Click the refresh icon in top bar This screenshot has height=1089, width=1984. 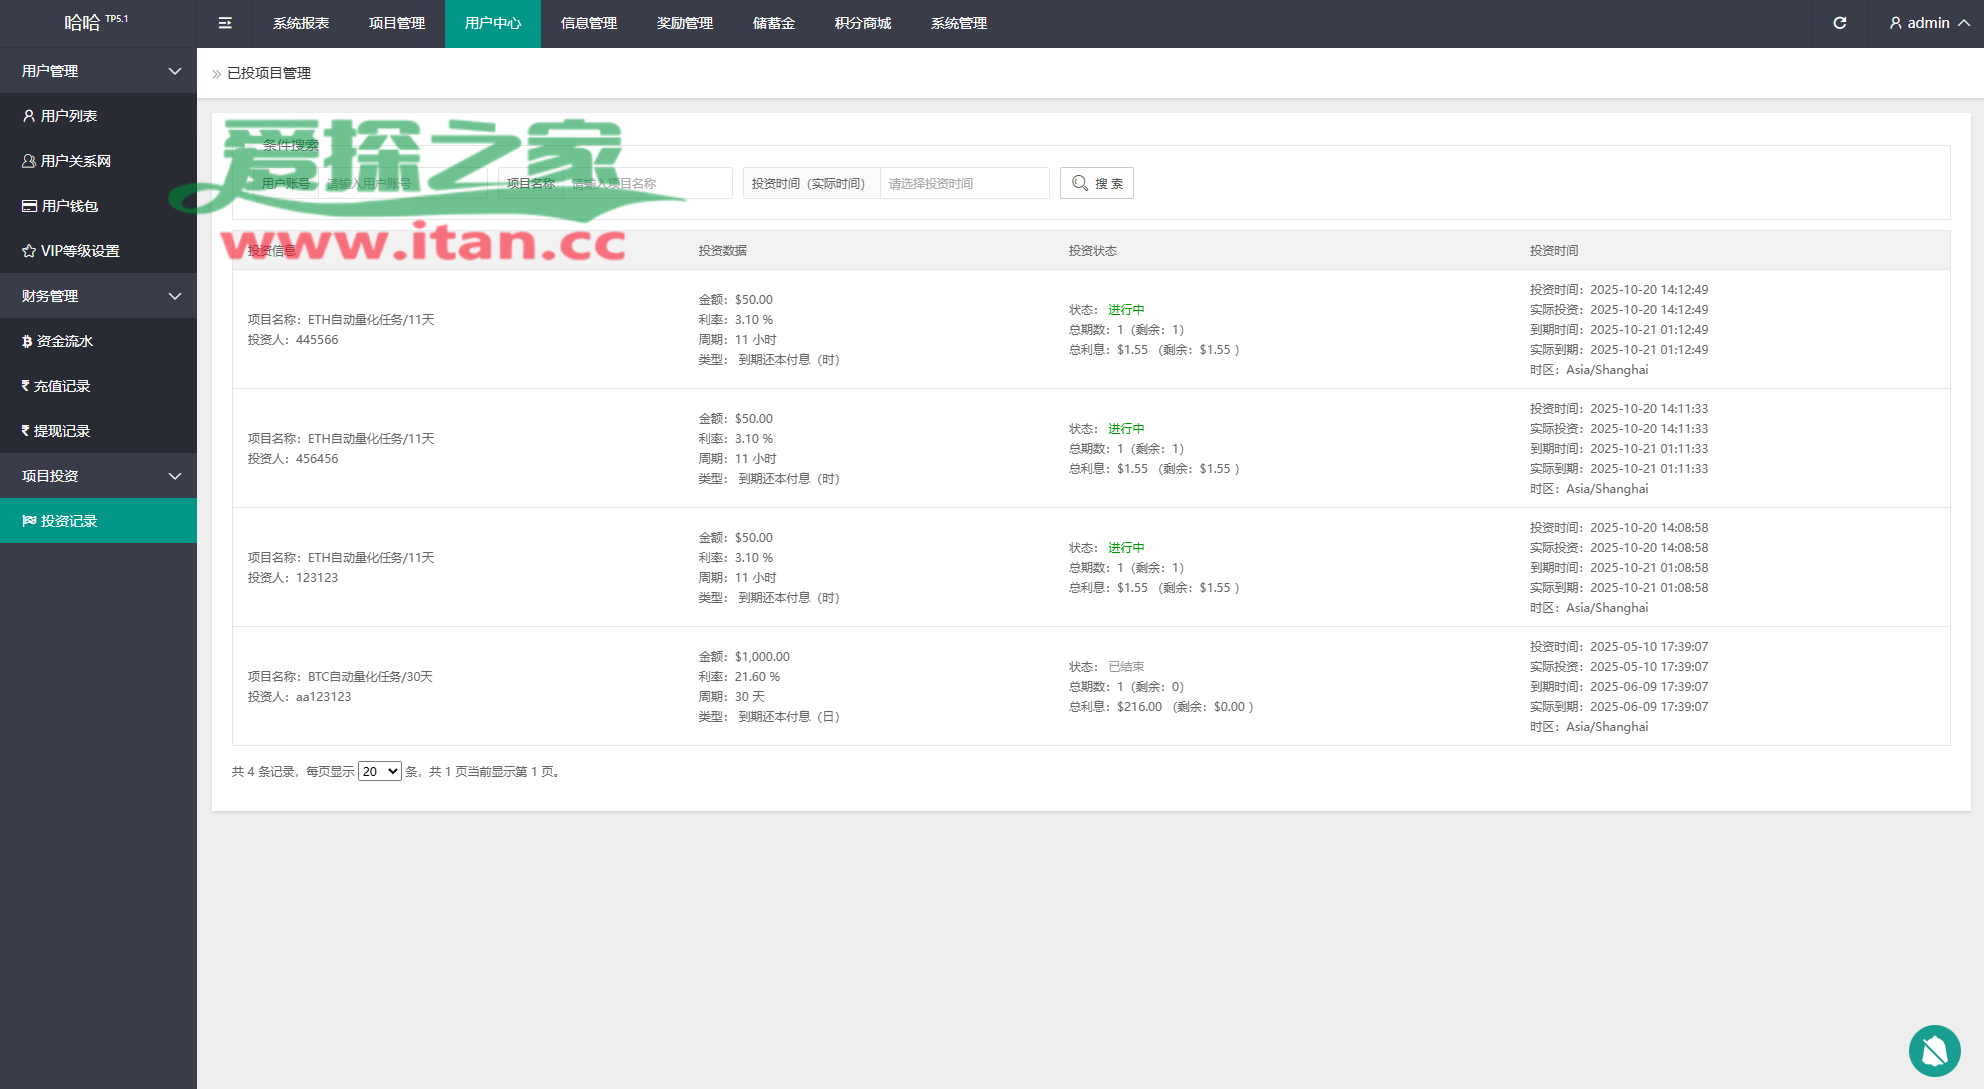[1839, 23]
